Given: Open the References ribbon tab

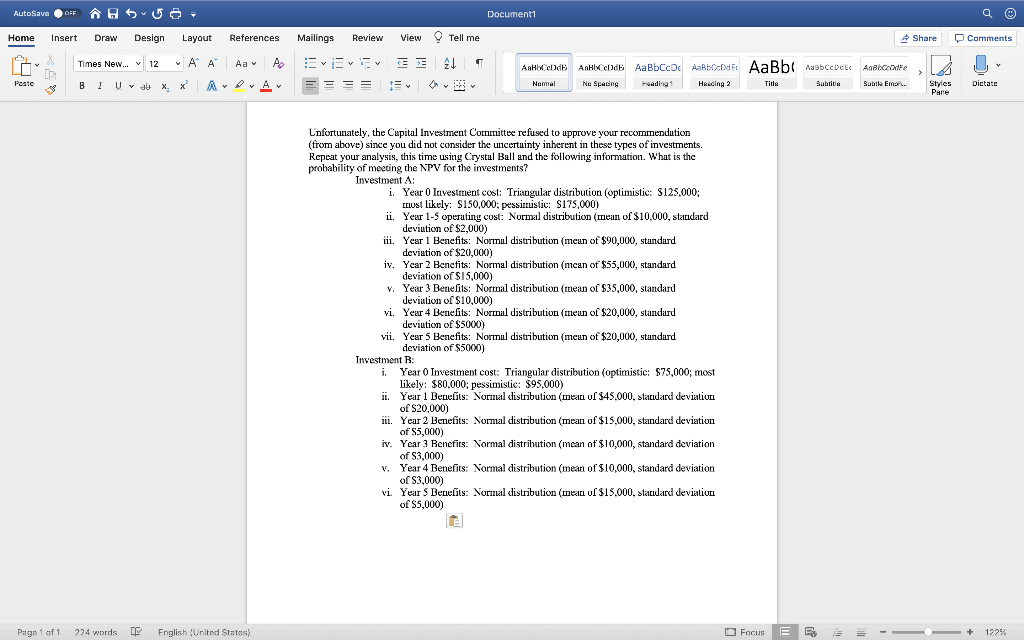Looking at the screenshot, I should (x=254, y=37).
